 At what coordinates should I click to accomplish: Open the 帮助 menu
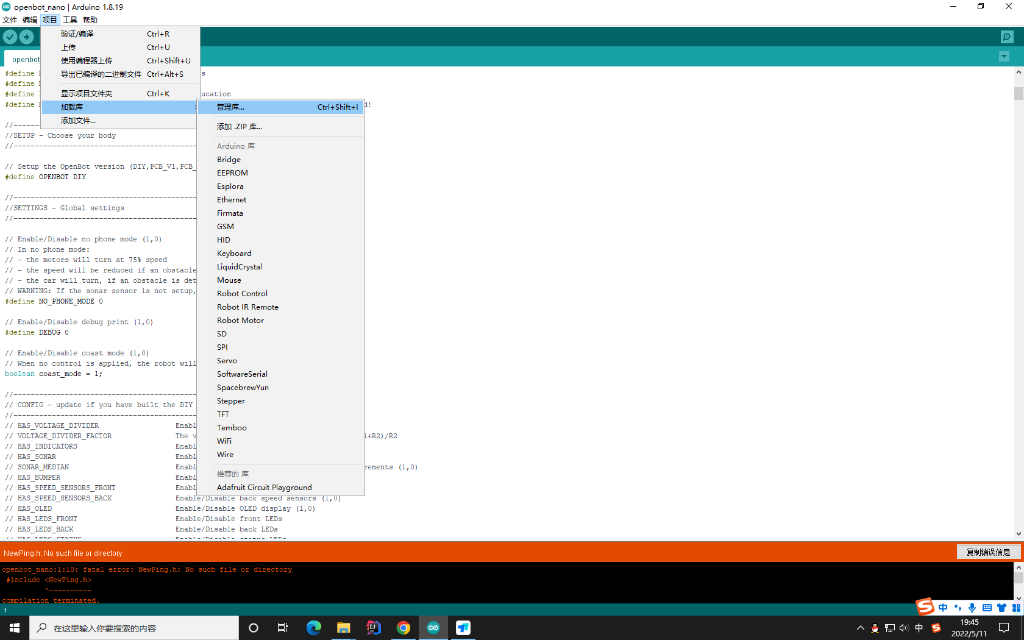coord(90,20)
